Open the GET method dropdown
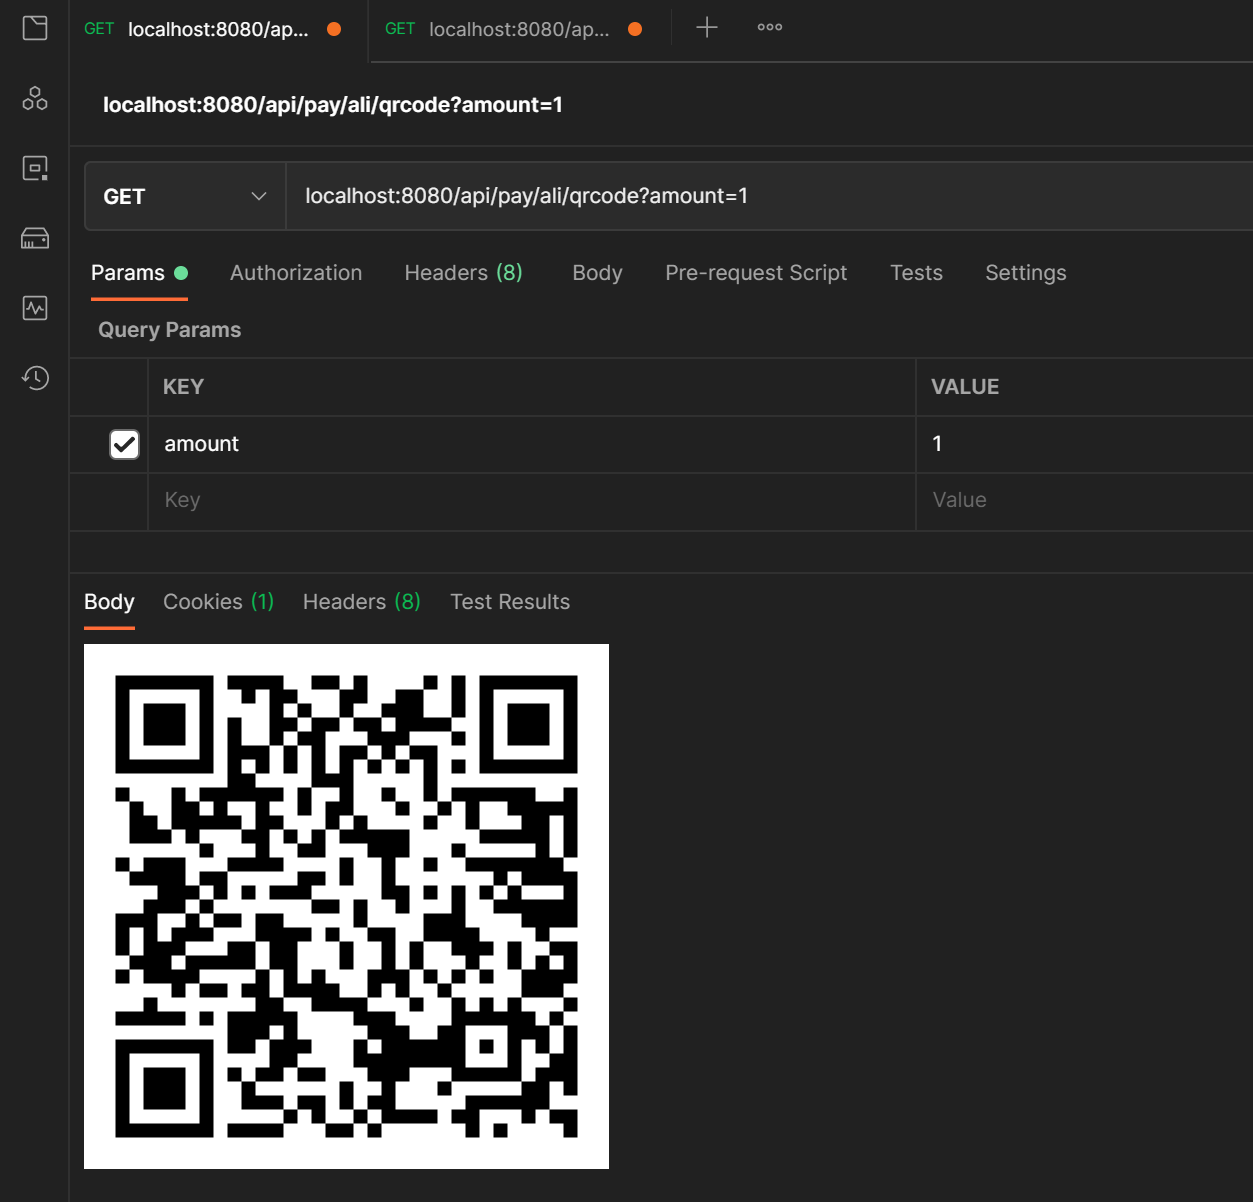The width and height of the screenshot is (1253, 1202). coord(184,196)
